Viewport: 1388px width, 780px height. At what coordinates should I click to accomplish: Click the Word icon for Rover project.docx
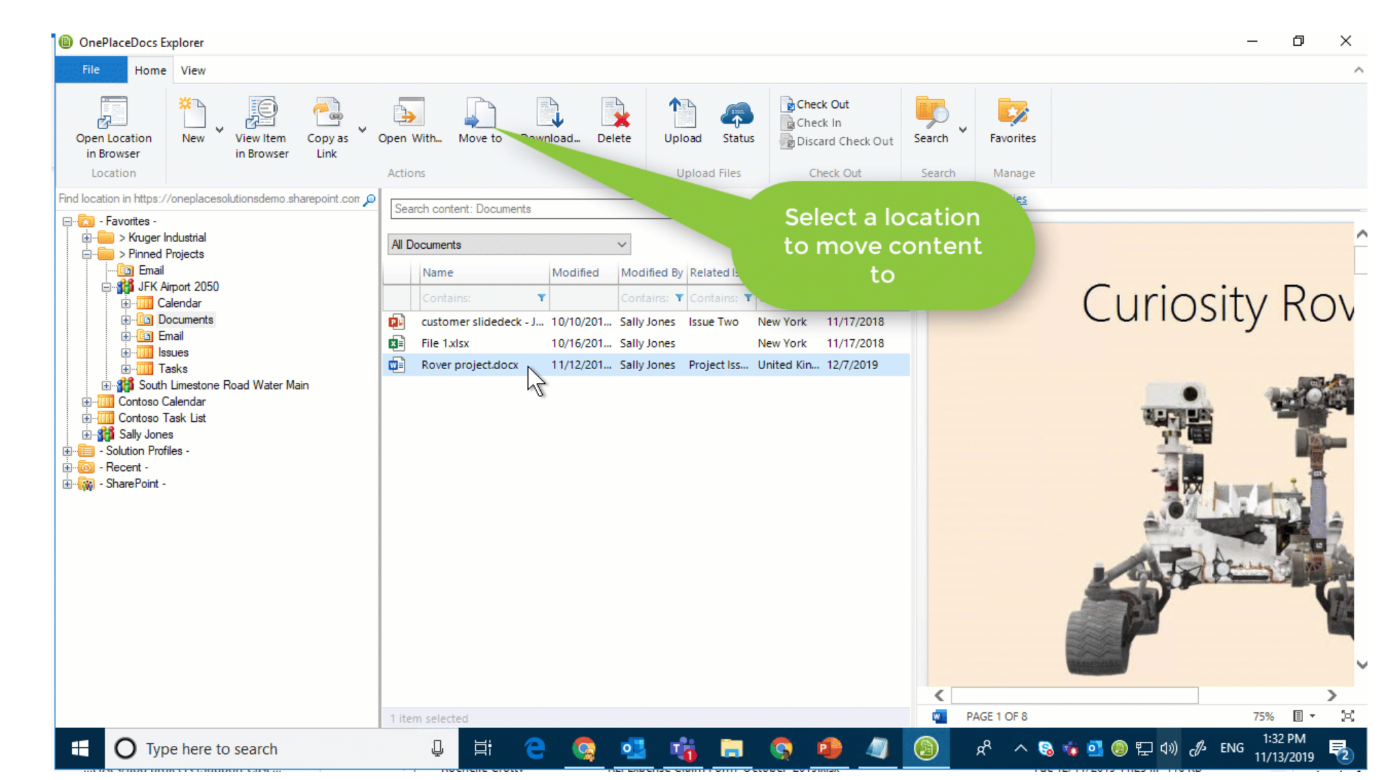point(397,365)
